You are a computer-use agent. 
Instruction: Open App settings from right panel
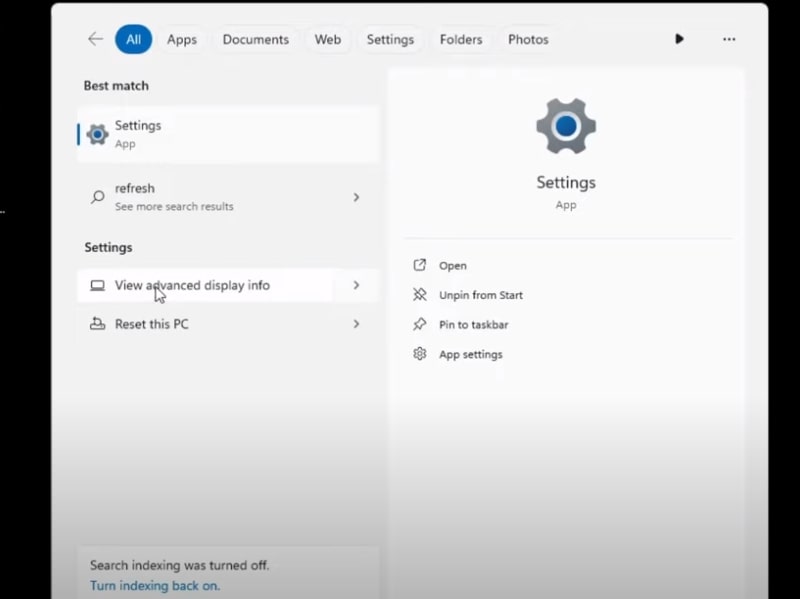(470, 354)
